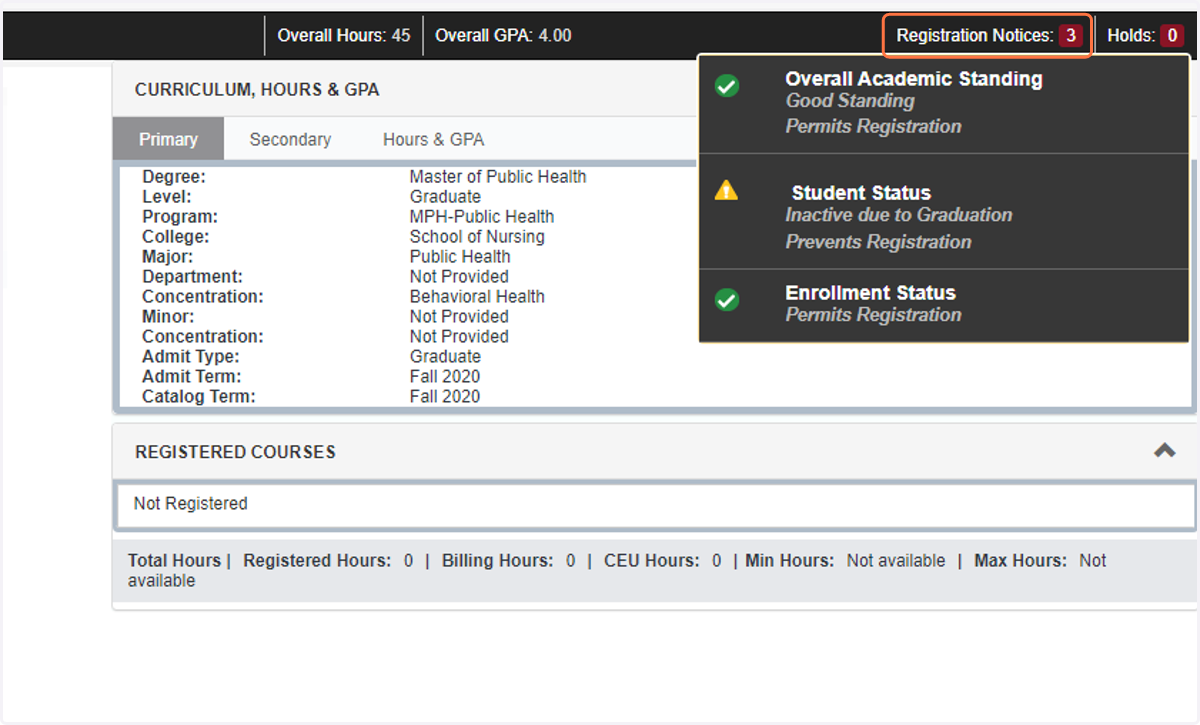Screen dimensions: 1200x725
Task: Click the Master of Public Health value
Action: (498, 177)
